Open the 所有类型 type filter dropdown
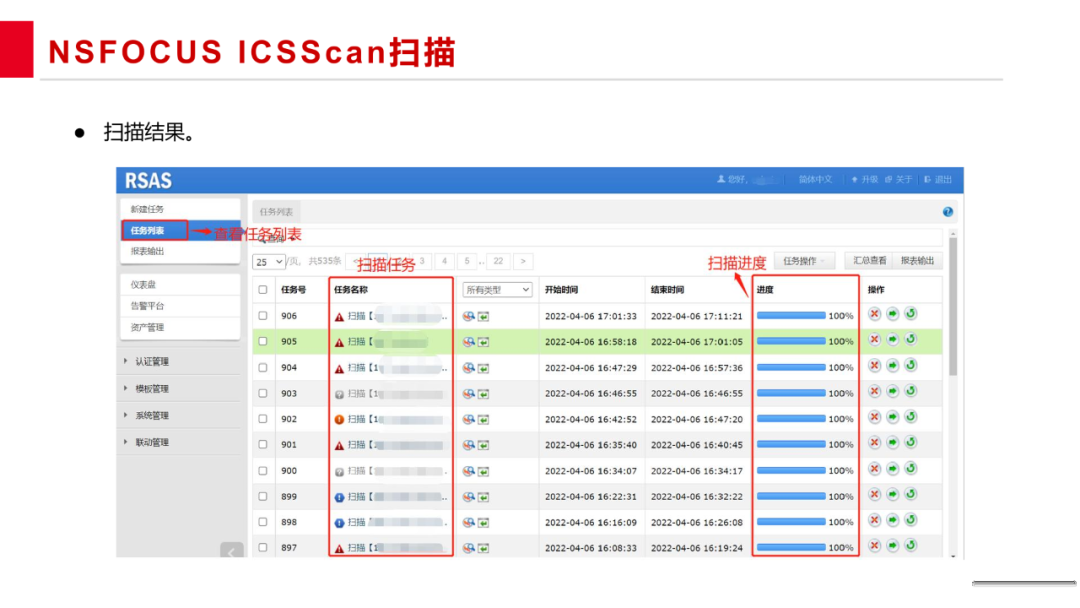Image resolution: width=1080 pixels, height=608 pixels. (497, 290)
